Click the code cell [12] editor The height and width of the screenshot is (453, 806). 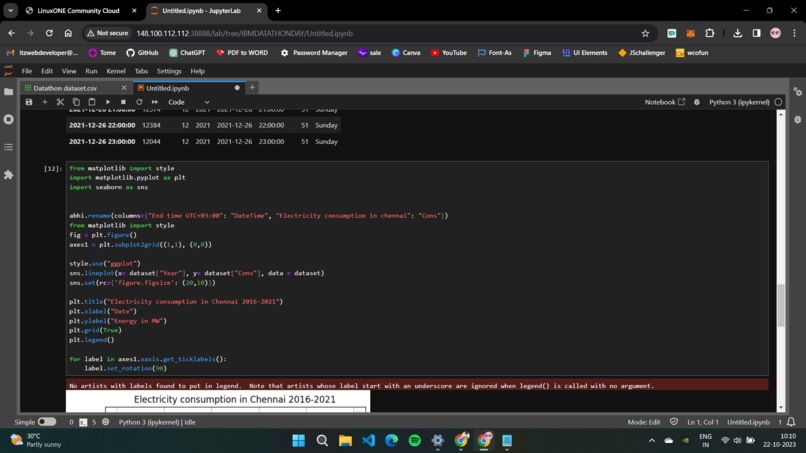coord(417,268)
